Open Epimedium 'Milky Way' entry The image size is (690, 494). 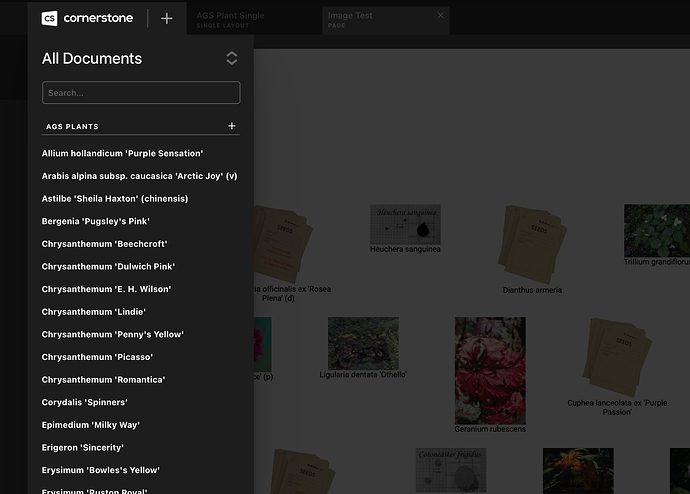(x=90, y=425)
